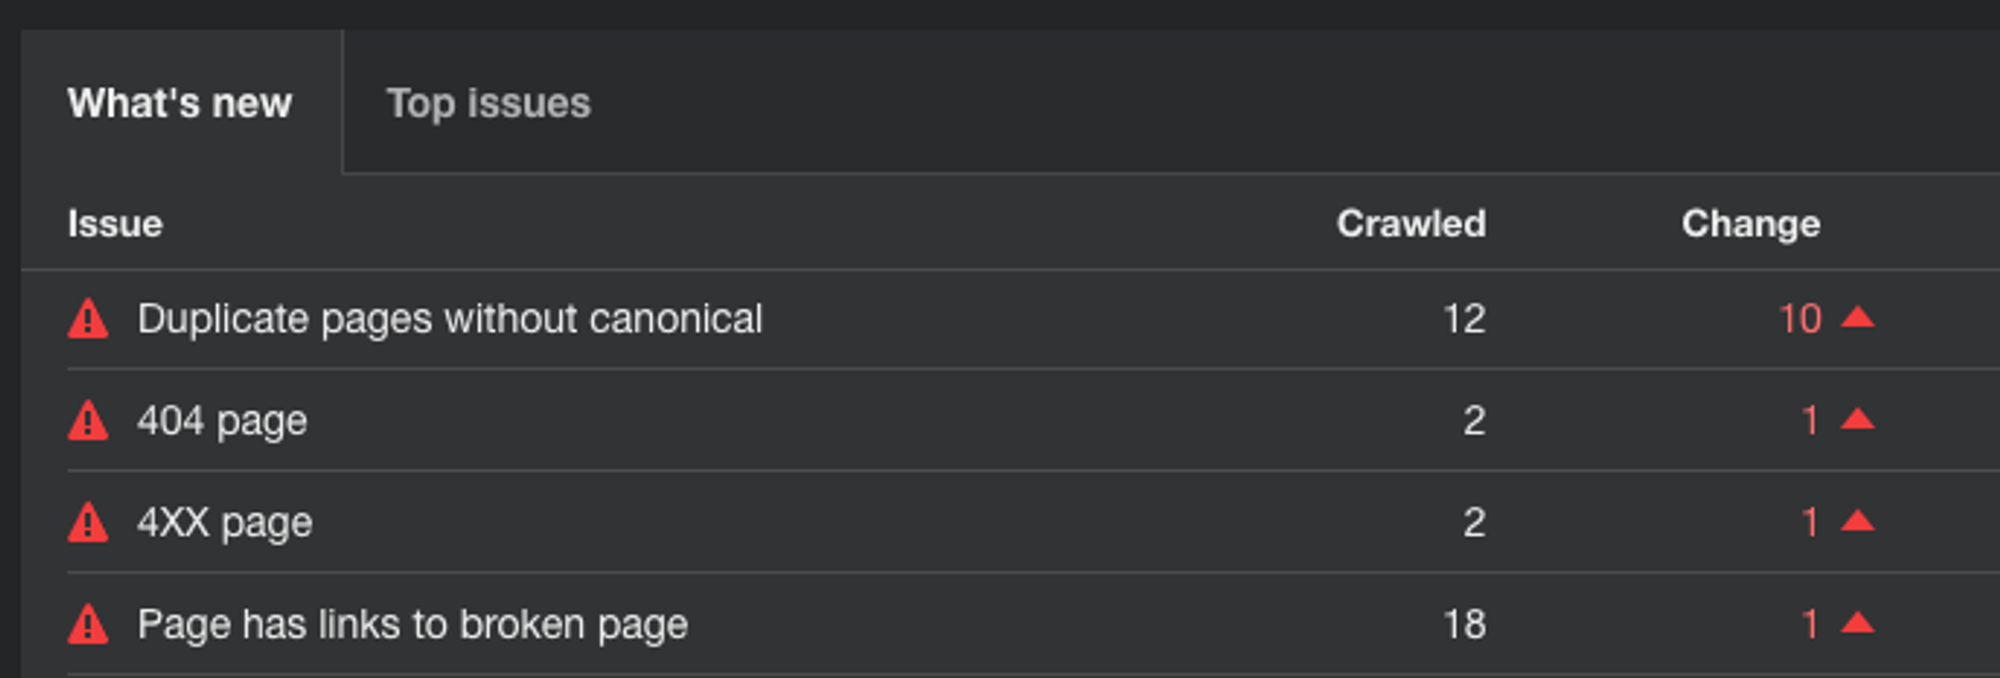Screen dimensions: 2000x678
Task: Click the Issue column header
Action: (115, 224)
